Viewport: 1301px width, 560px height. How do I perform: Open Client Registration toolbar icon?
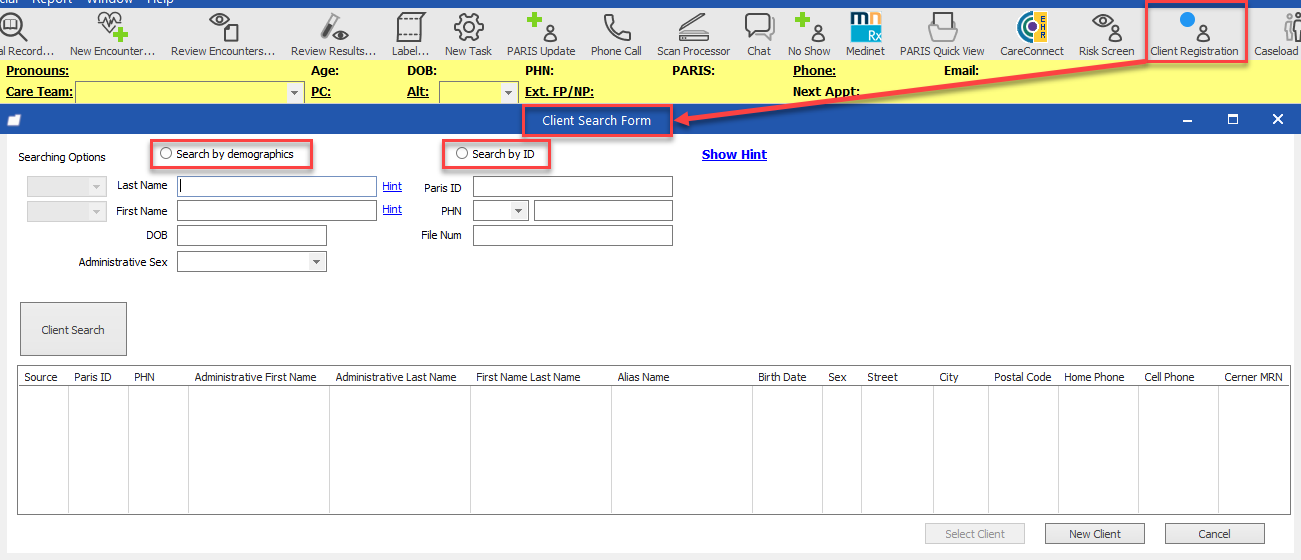tap(1194, 33)
